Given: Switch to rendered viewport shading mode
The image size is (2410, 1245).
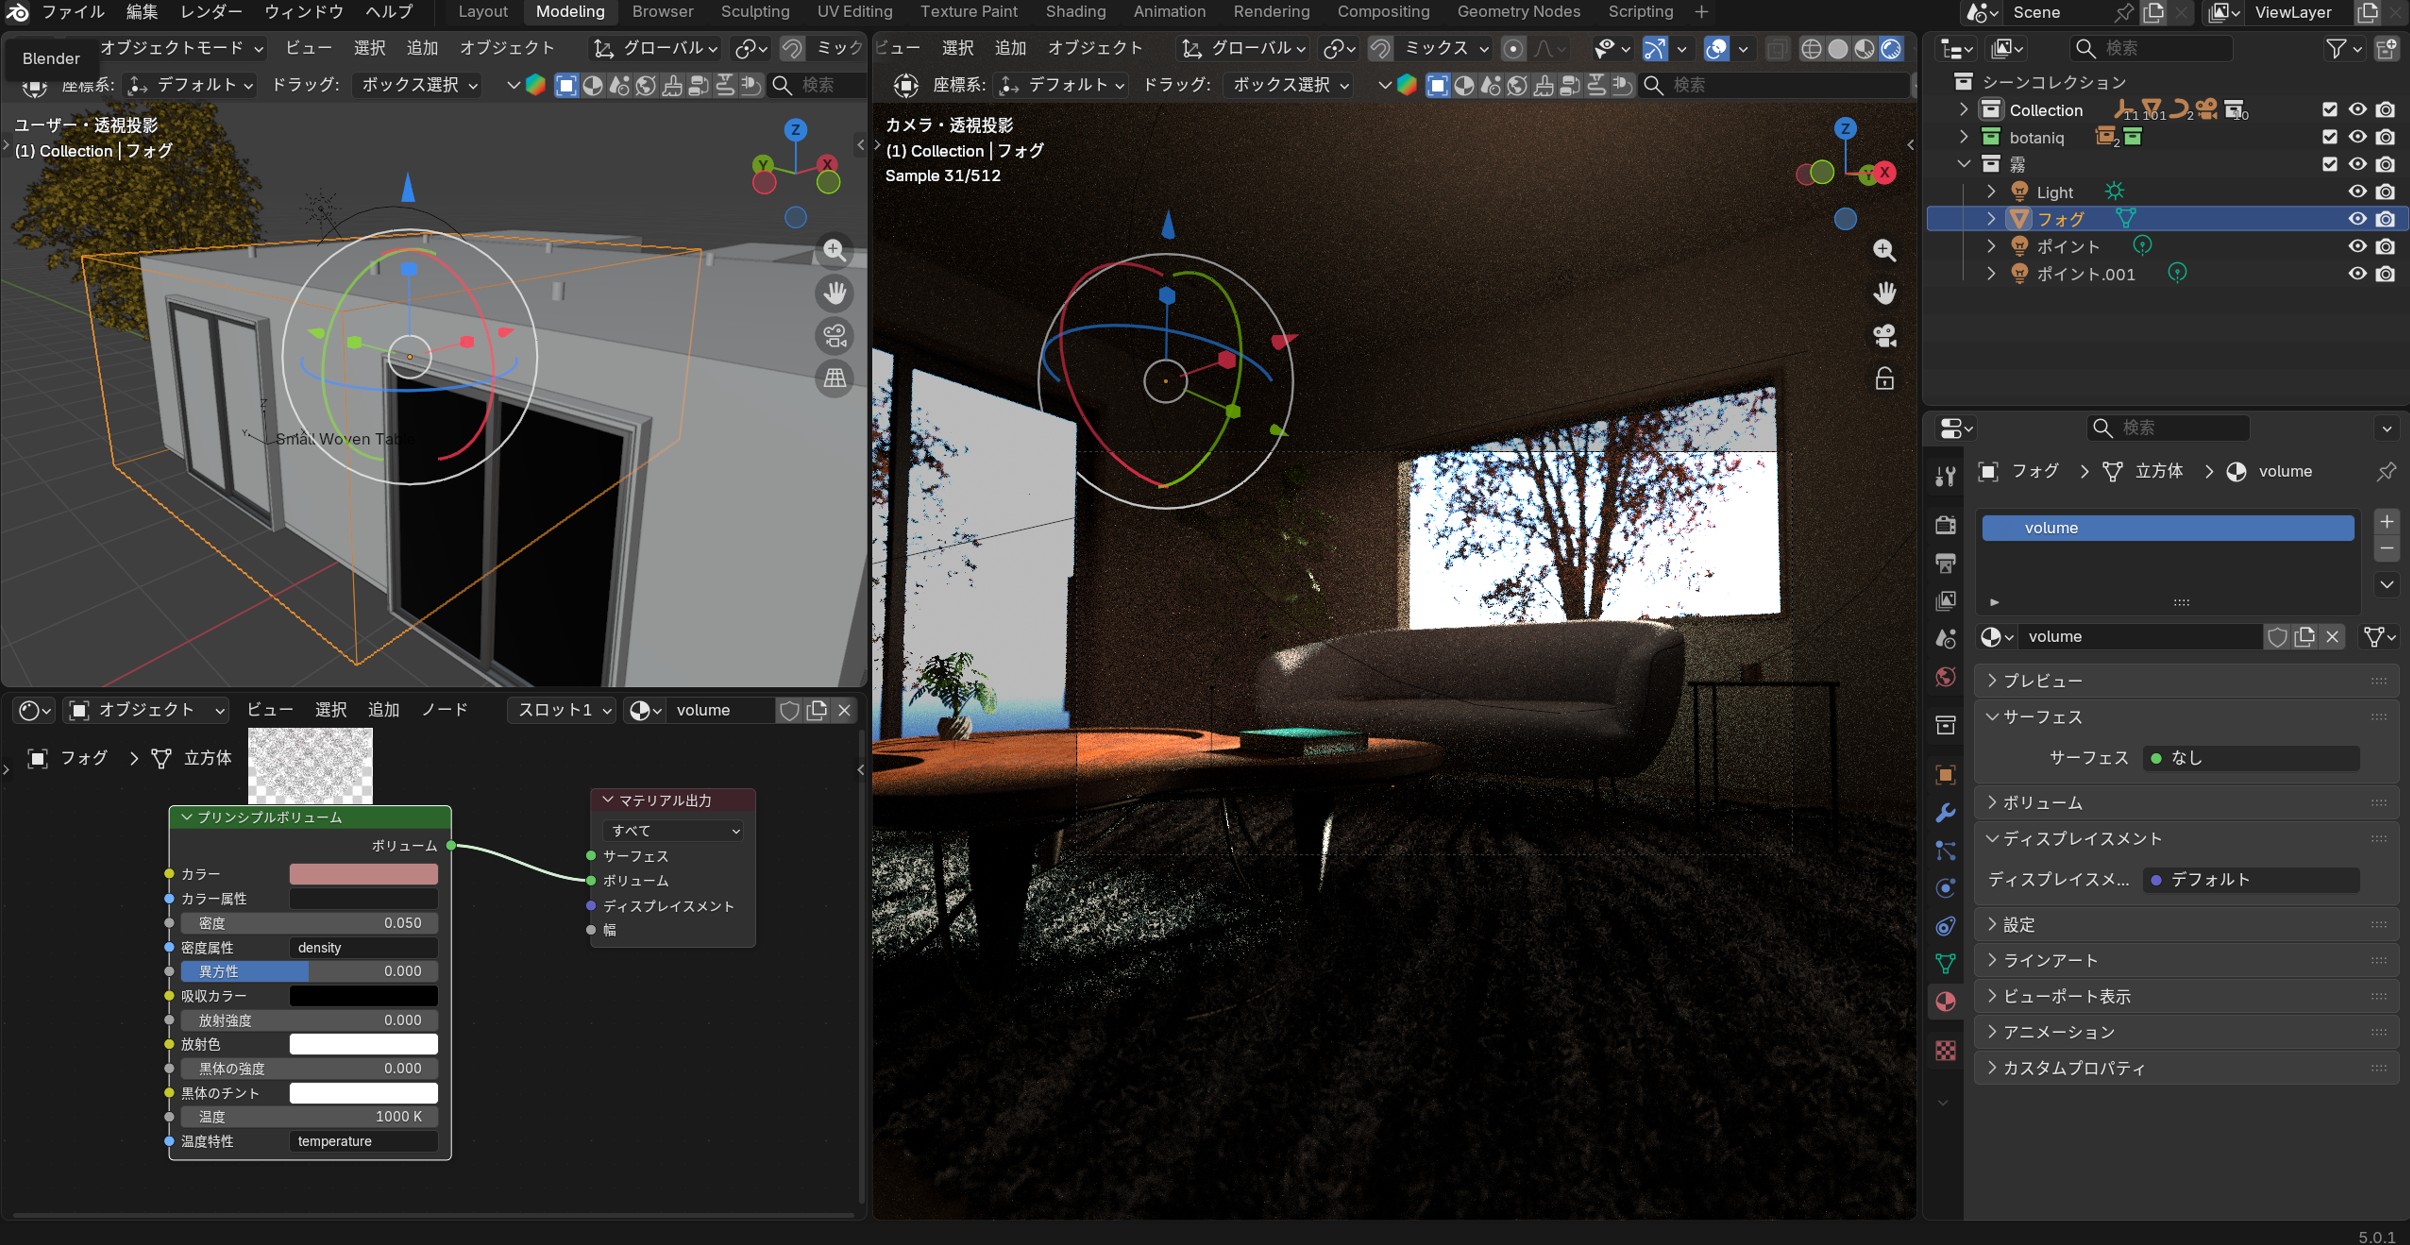Looking at the screenshot, I should [x=1891, y=49].
